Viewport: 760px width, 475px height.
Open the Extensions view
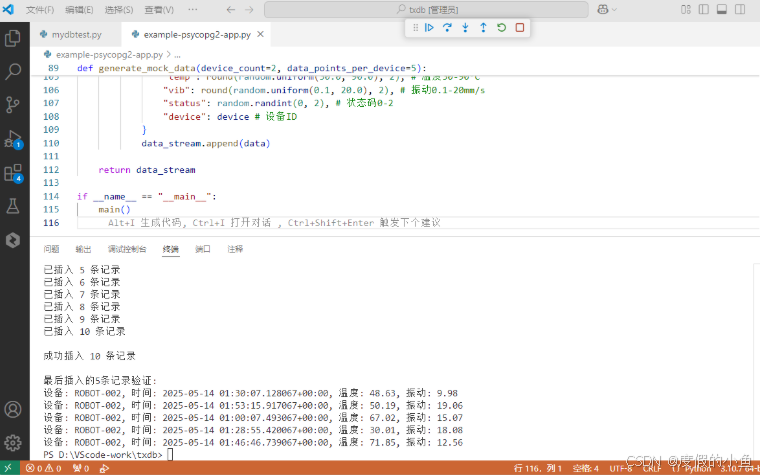(x=13, y=173)
